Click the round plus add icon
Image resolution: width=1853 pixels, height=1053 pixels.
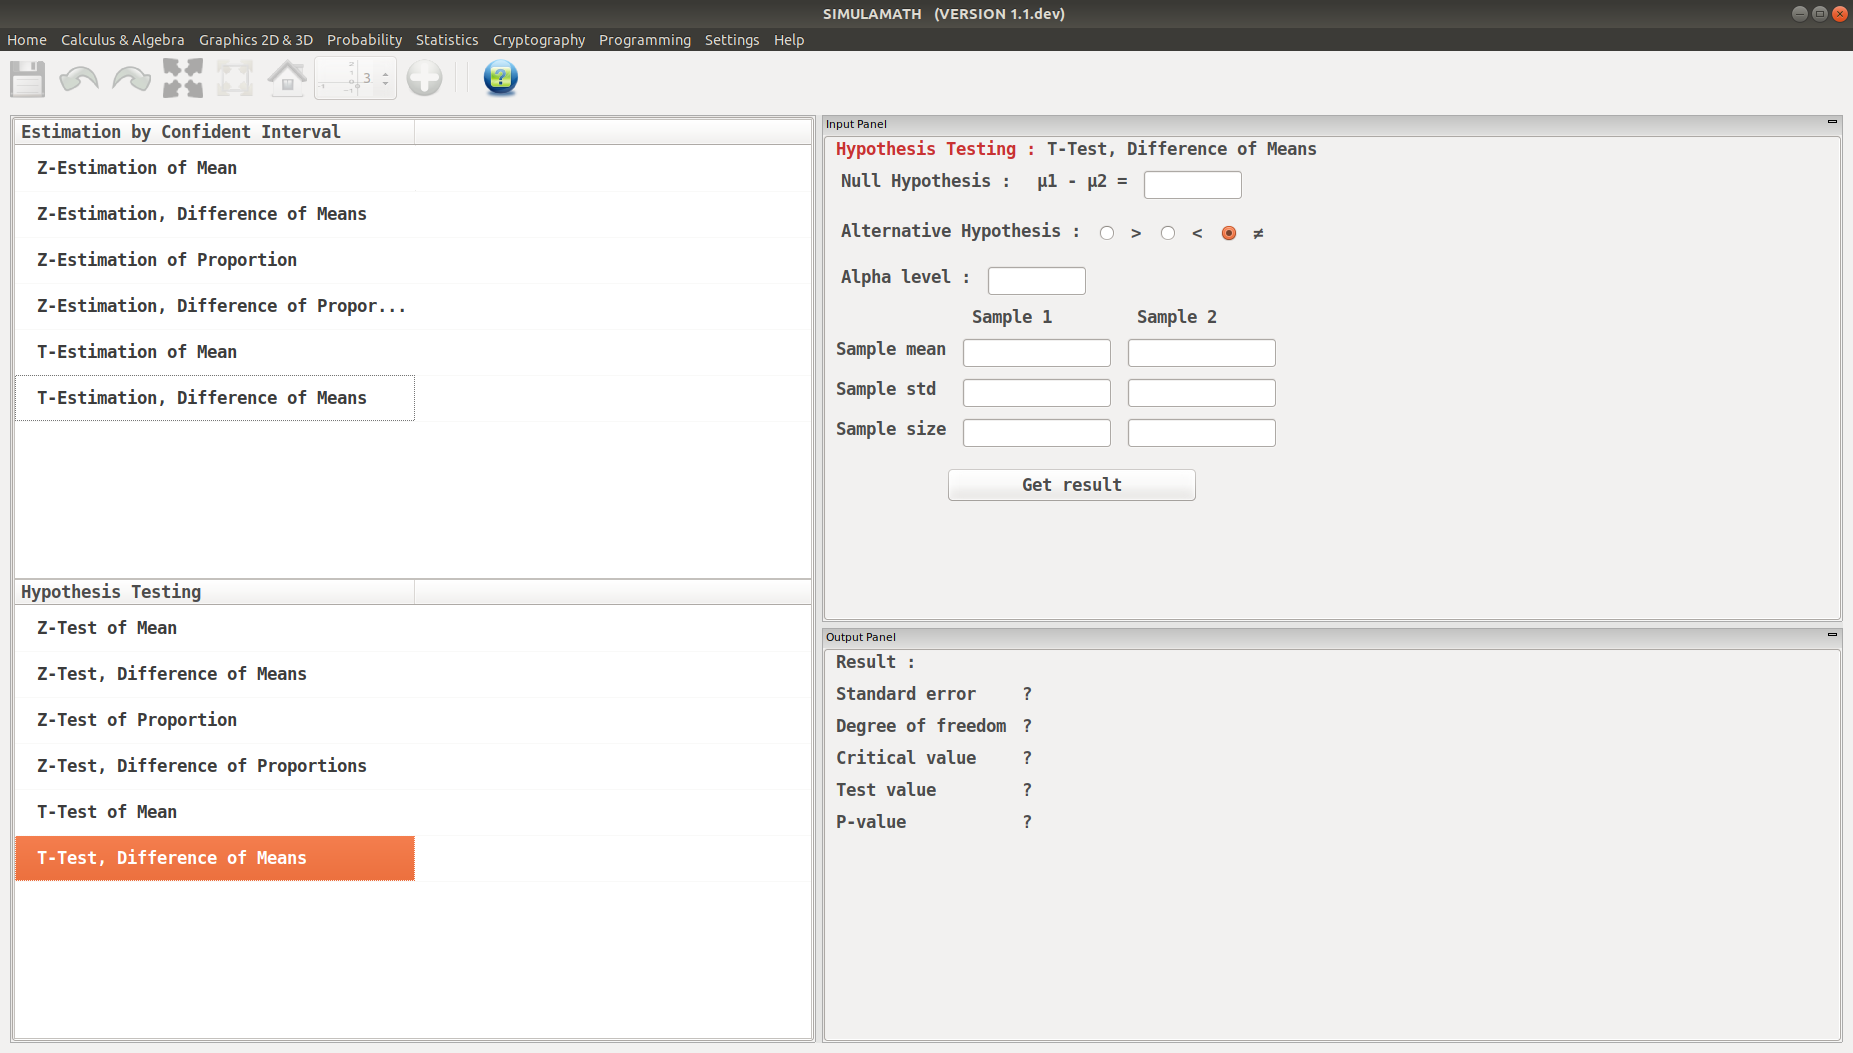[424, 78]
